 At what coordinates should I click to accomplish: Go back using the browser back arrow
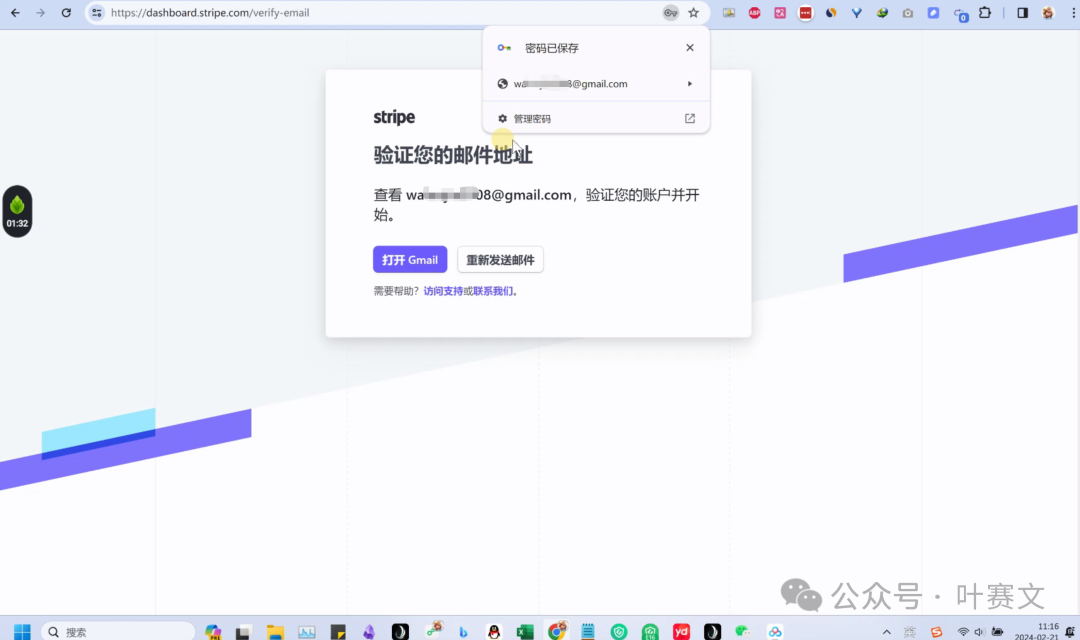(x=15, y=13)
